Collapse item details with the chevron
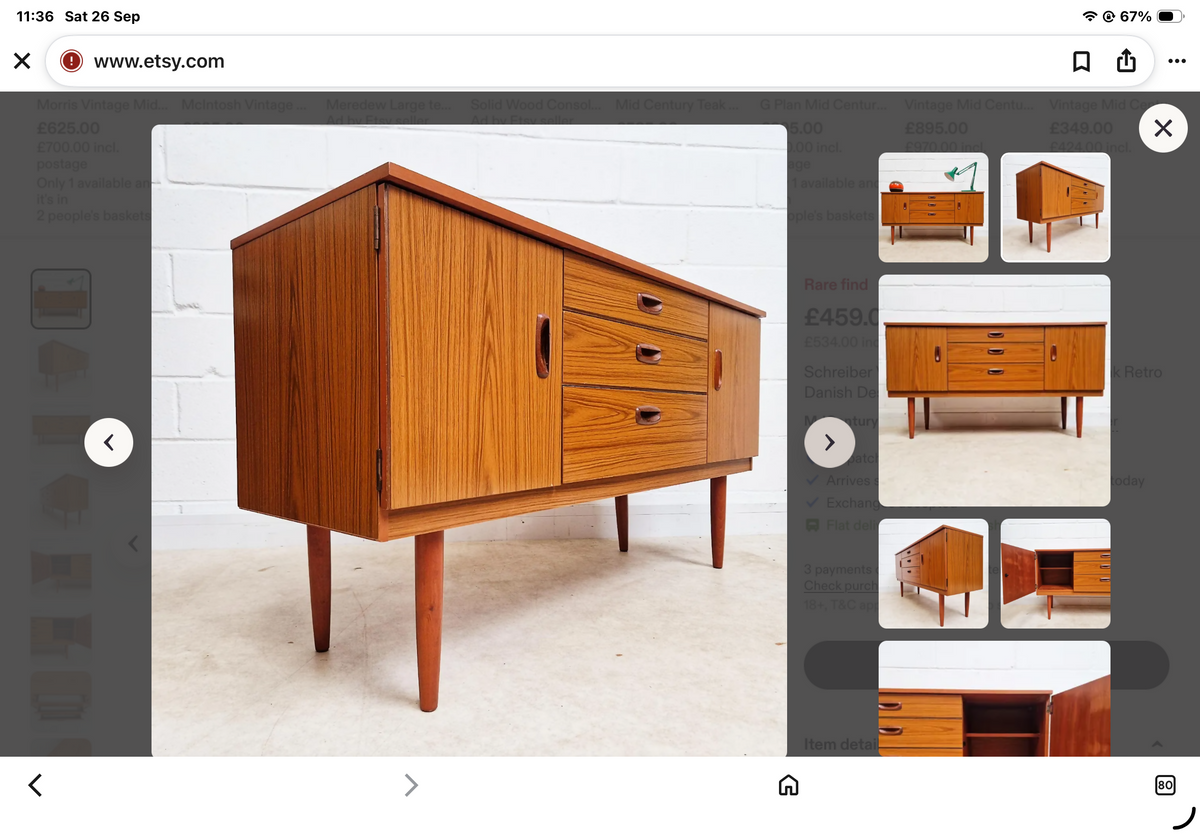 pyautogui.click(x=1157, y=744)
